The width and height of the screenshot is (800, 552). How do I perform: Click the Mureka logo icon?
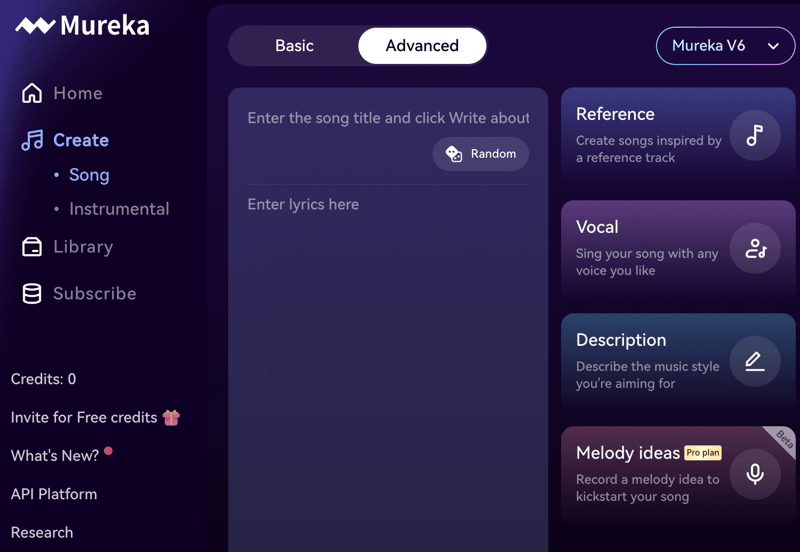(x=35, y=26)
